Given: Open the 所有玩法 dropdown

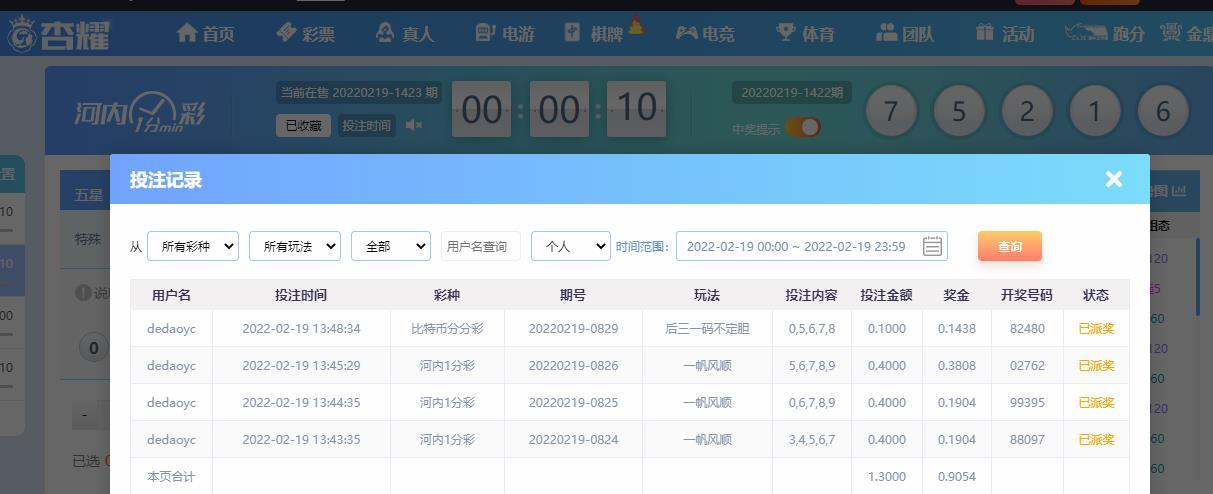Looking at the screenshot, I should coord(295,246).
